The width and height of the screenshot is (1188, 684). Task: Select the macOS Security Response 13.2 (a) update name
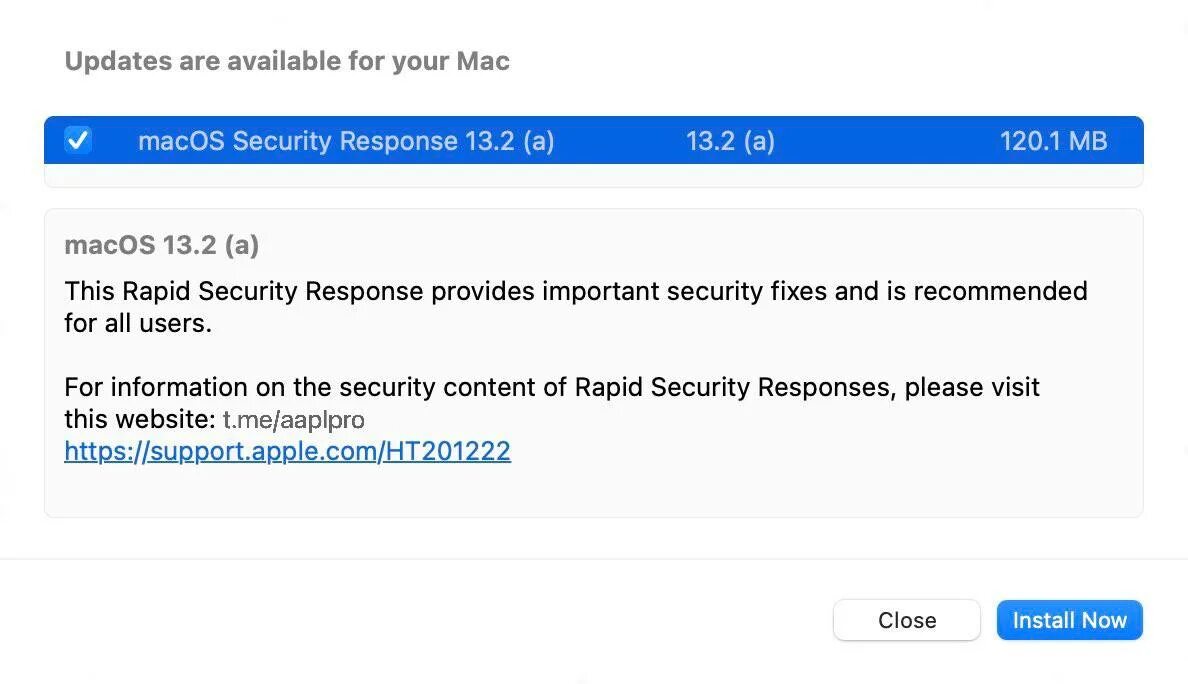coord(345,141)
